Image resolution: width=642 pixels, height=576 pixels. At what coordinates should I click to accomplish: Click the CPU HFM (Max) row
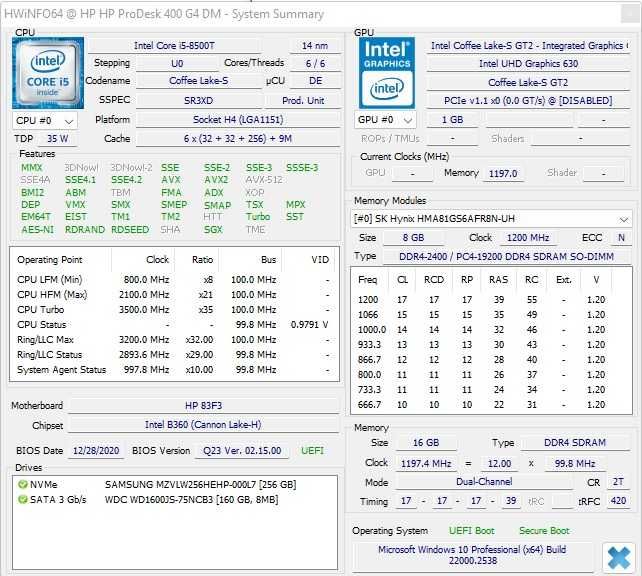(x=174, y=295)
